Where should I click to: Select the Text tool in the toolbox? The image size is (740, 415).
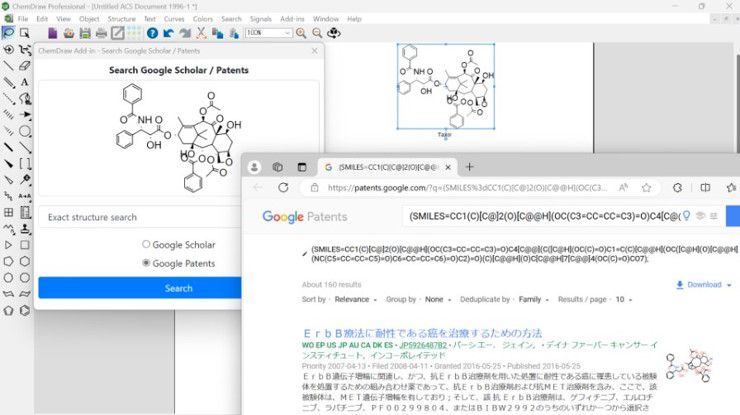[25, 82]
